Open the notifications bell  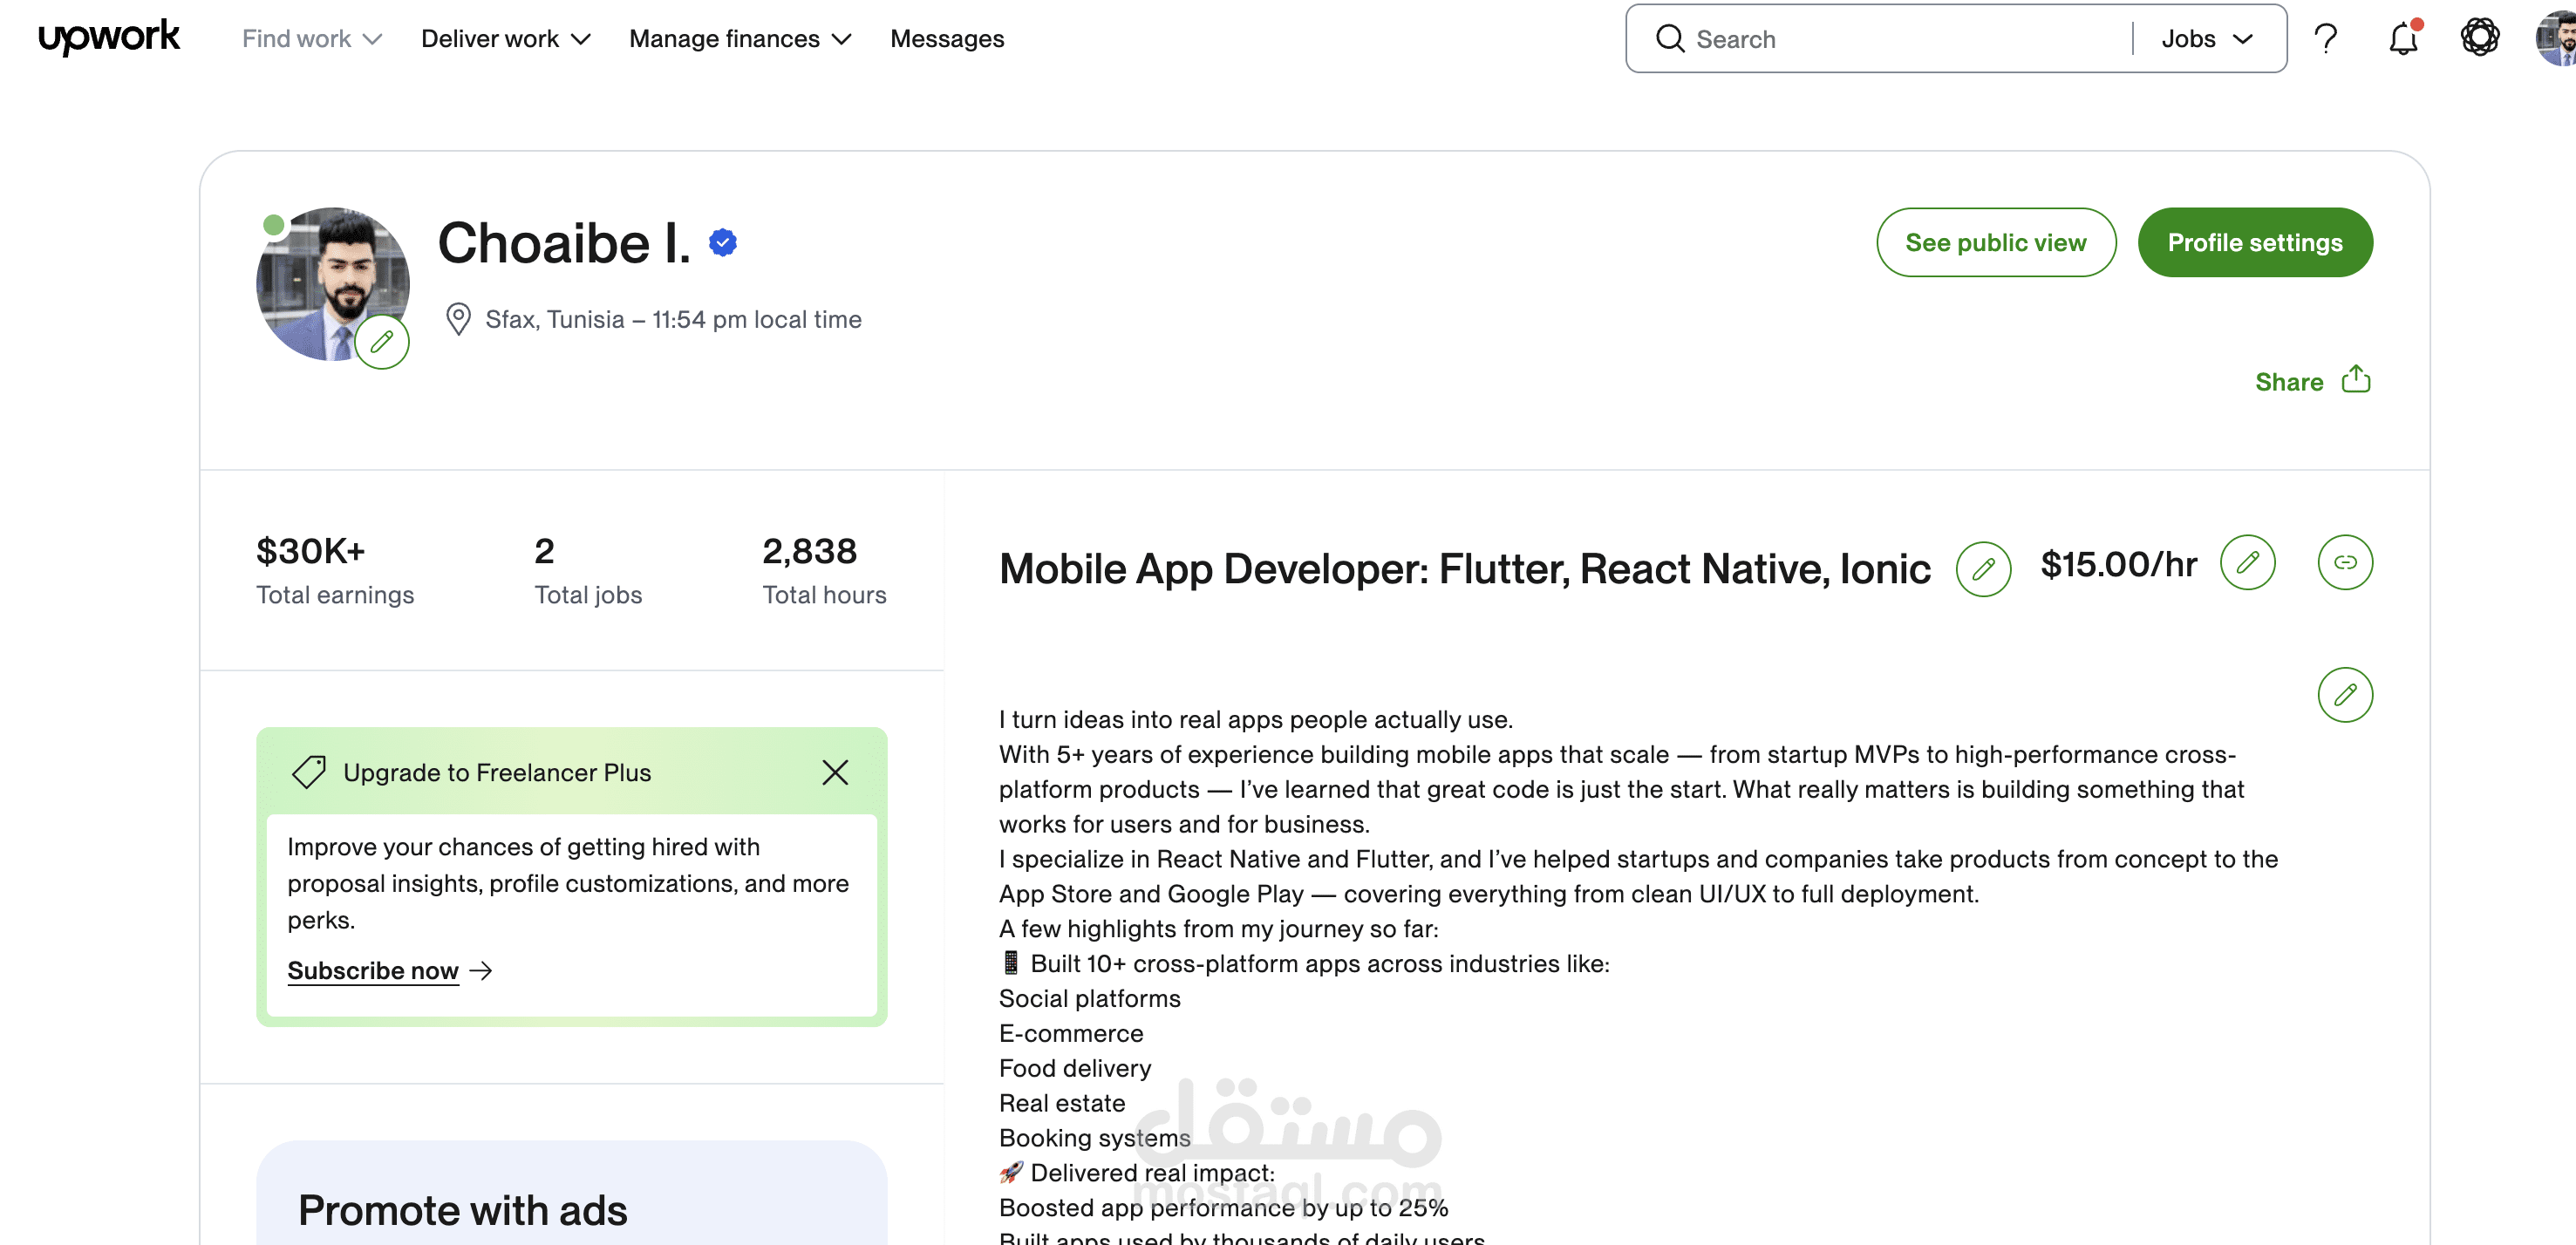2402,39
